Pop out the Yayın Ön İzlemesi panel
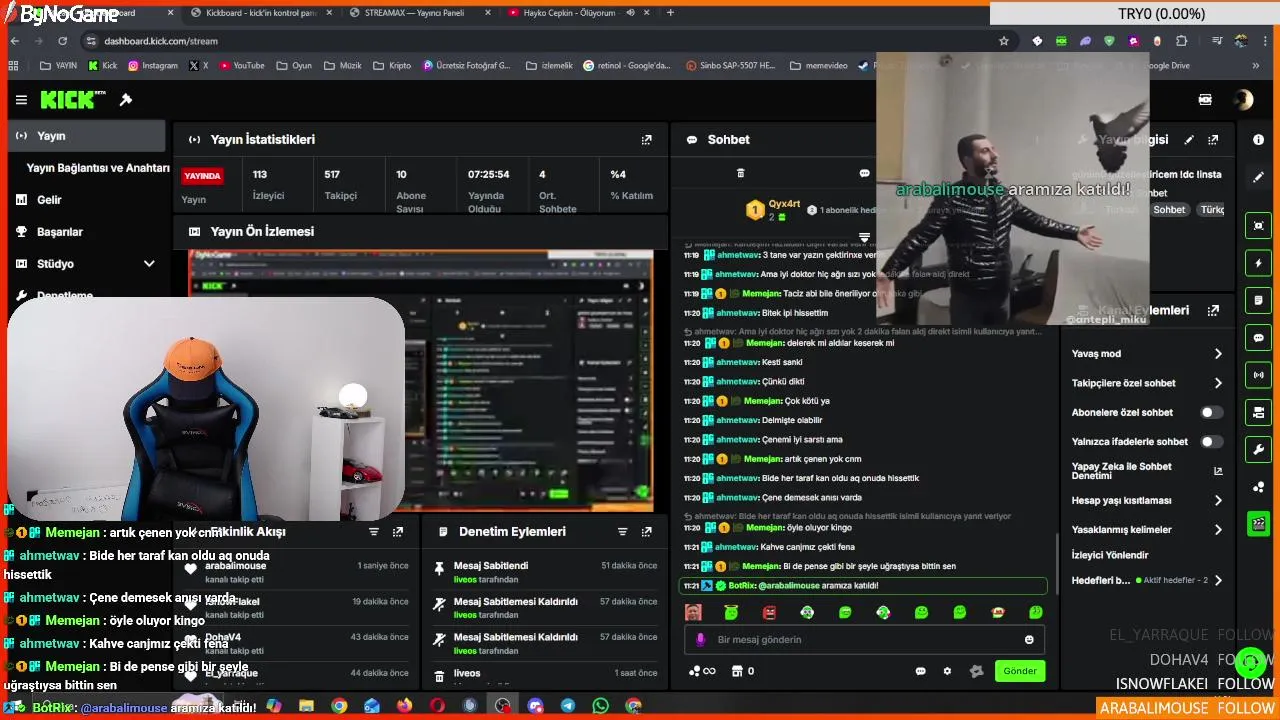This screenshot has width=1280, height=720. (646, 232)
